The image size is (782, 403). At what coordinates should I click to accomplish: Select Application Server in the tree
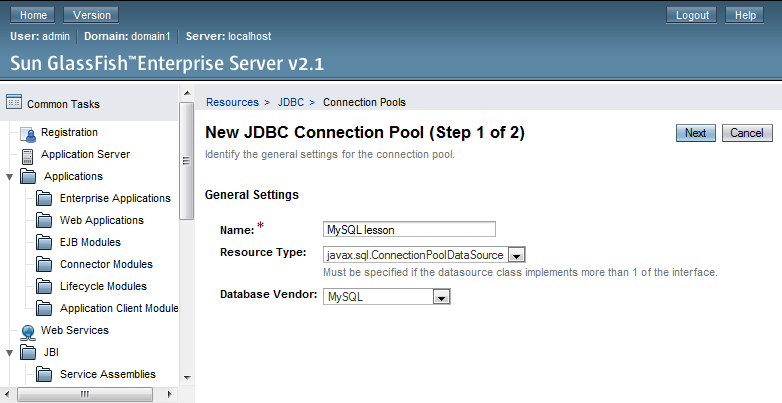pos(85,154)
